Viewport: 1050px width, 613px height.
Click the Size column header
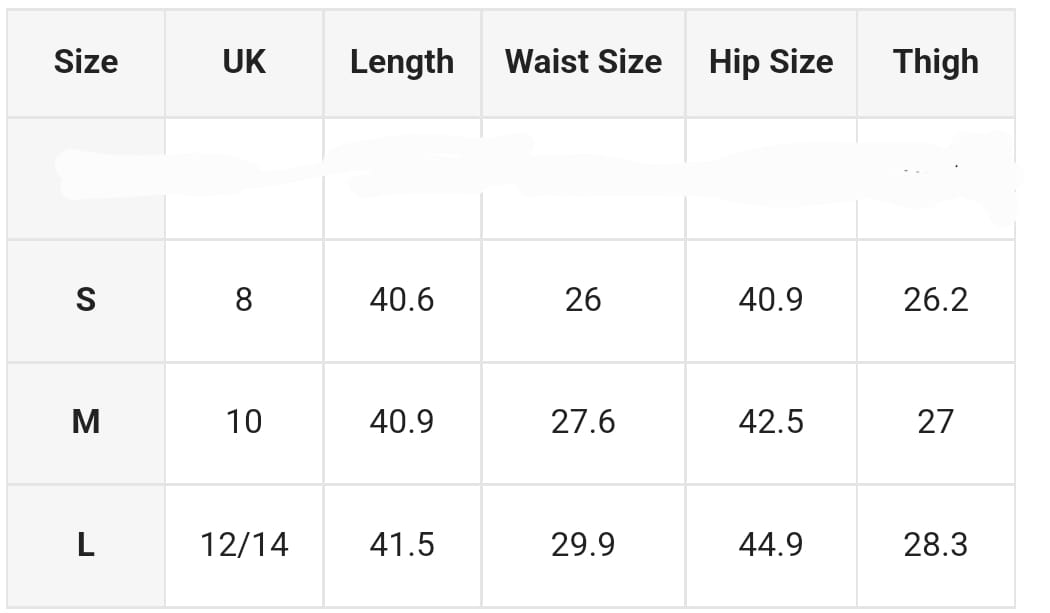(x=86, y=62)
